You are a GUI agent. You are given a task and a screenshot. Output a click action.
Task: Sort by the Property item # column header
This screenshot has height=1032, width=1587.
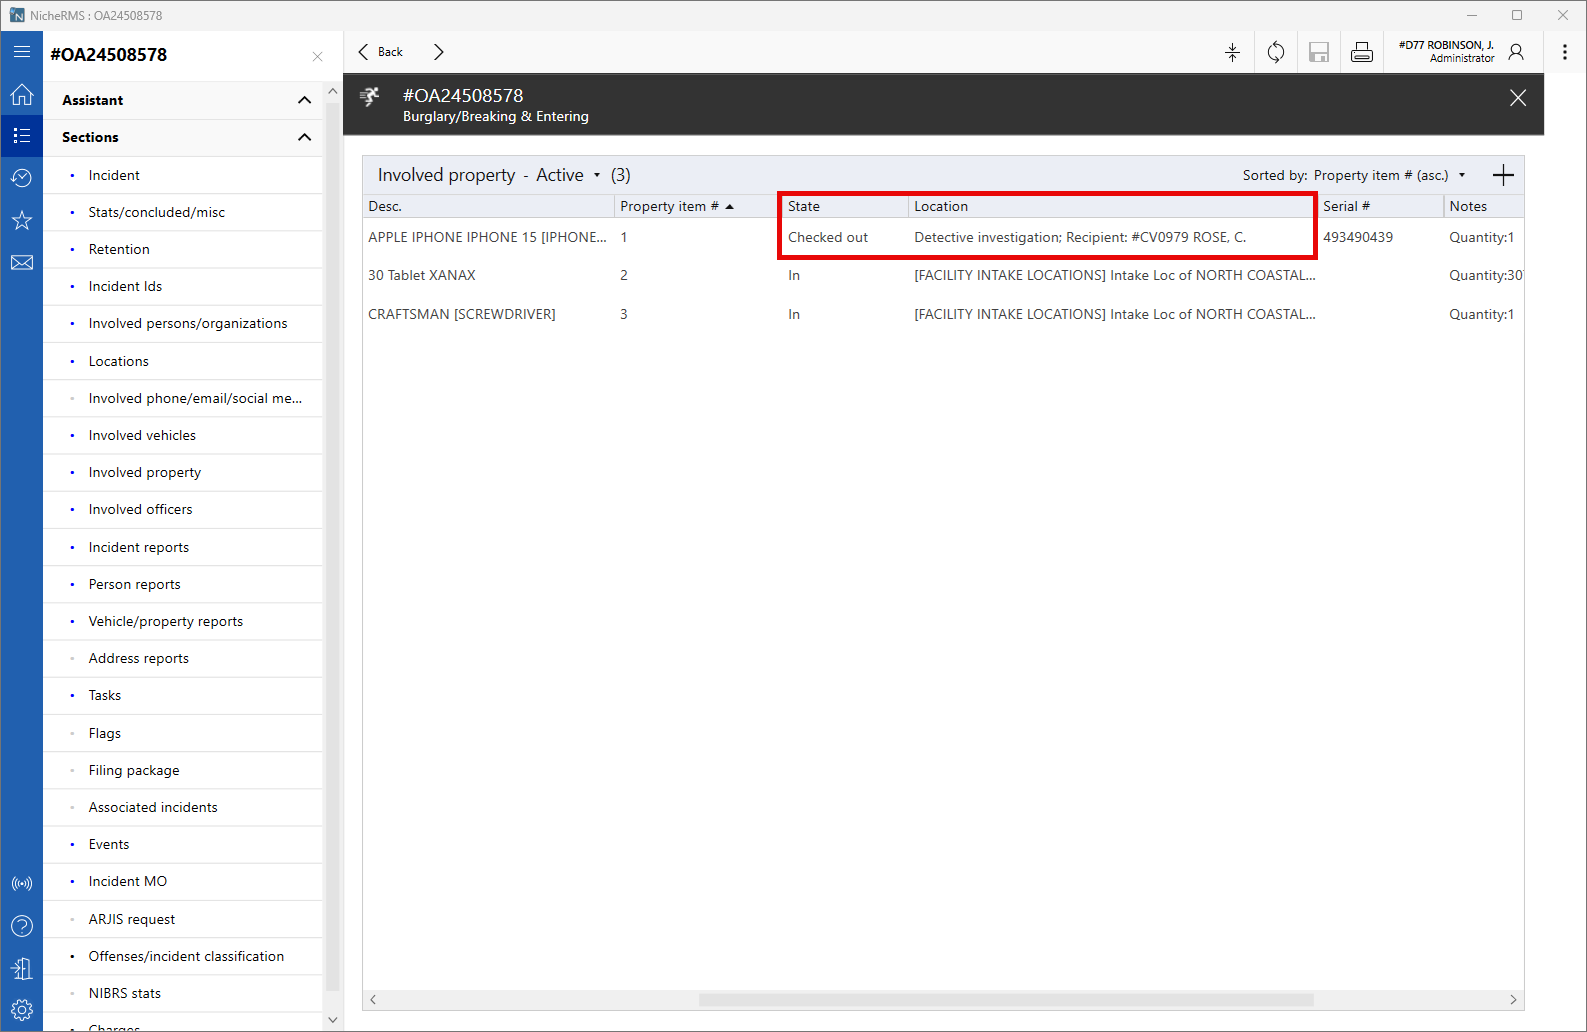(669, 206)
